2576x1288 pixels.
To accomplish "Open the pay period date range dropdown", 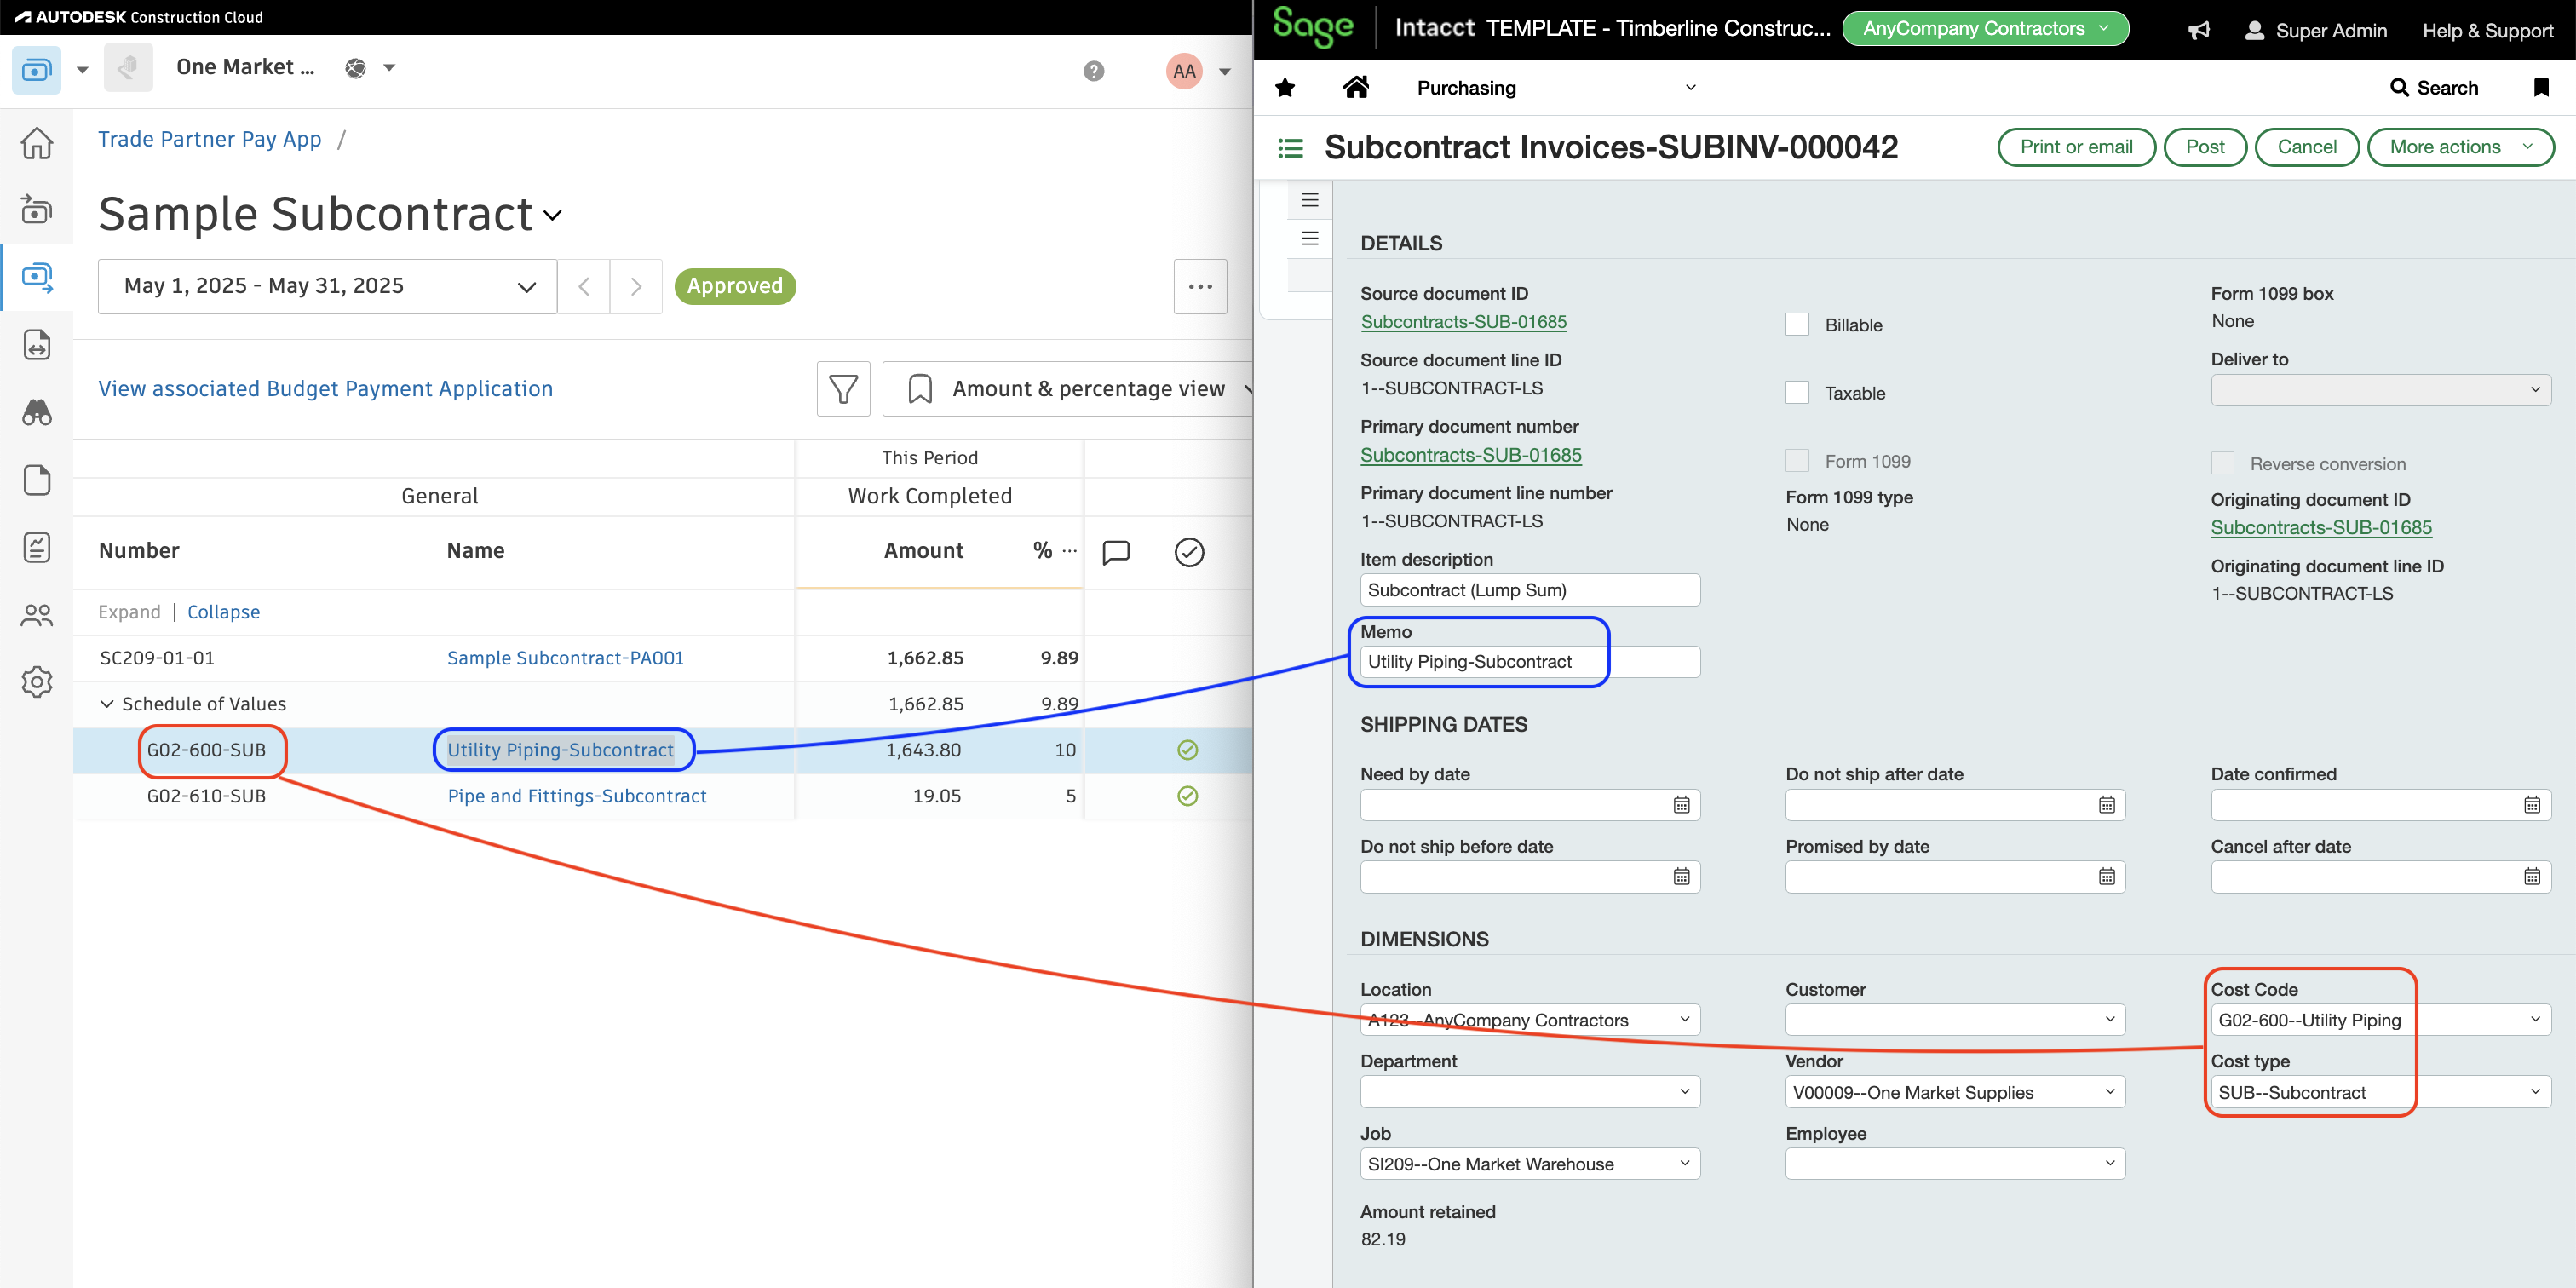I will (327, 287).
